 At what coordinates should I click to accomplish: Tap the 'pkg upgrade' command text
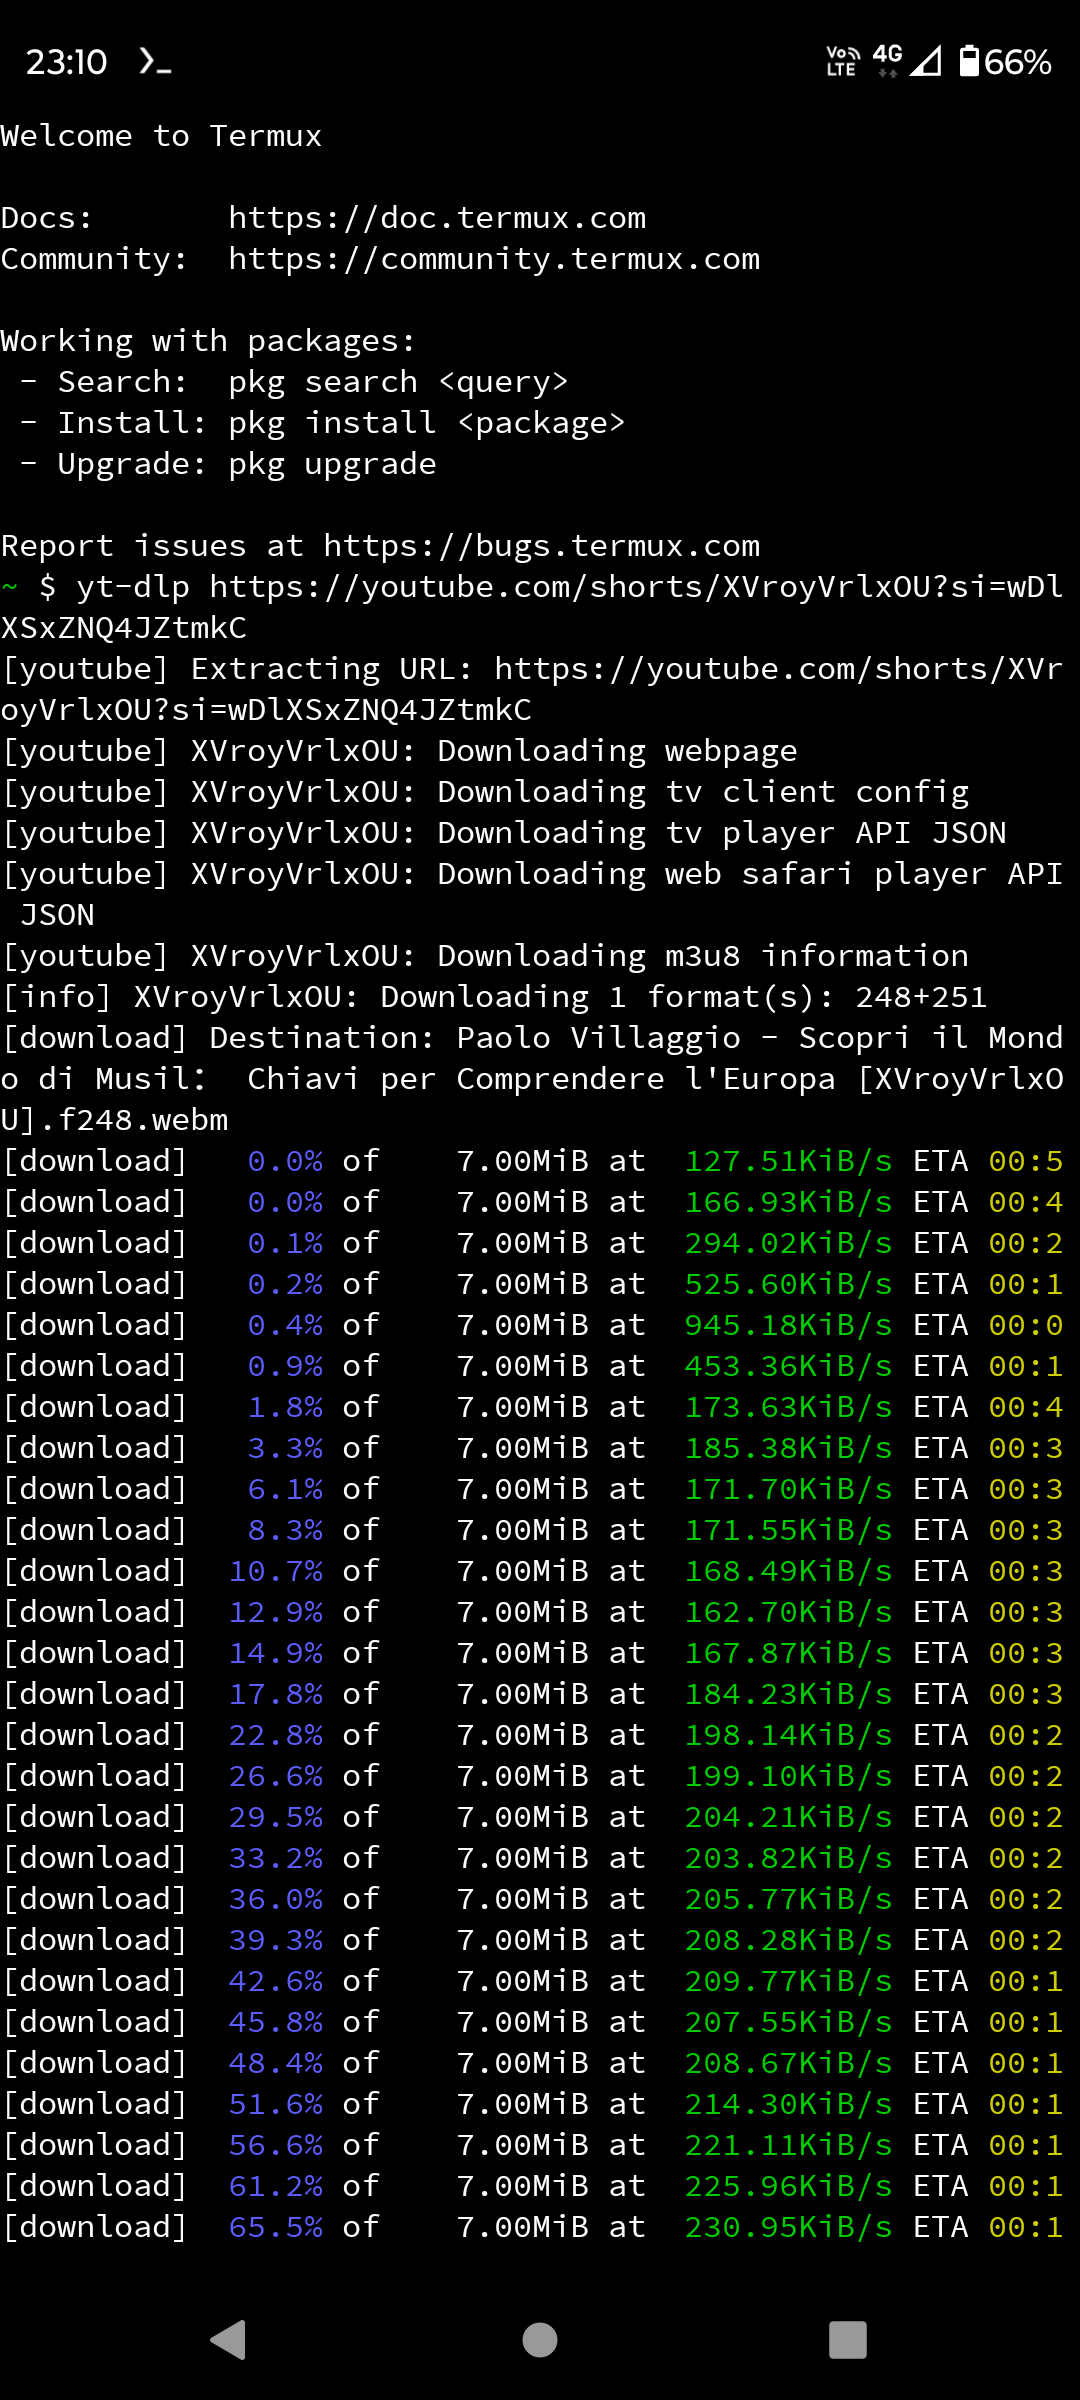pos(332,464)
